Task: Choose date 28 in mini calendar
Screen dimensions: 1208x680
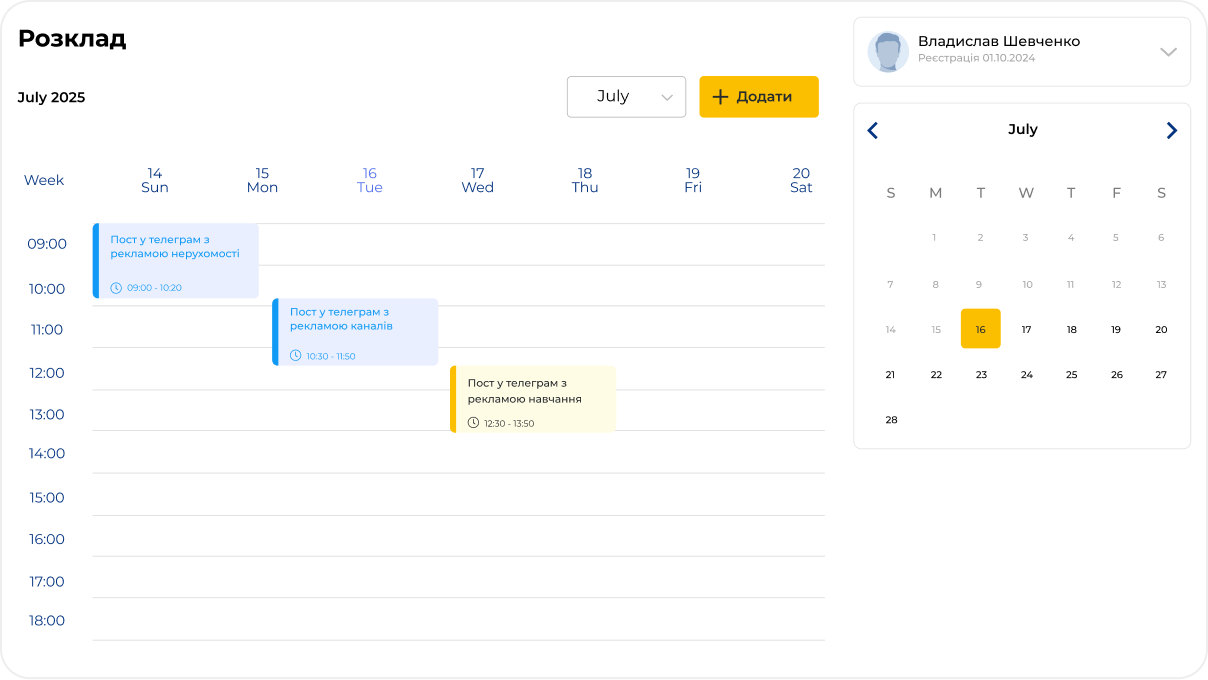Action: (x=891, y=420)
